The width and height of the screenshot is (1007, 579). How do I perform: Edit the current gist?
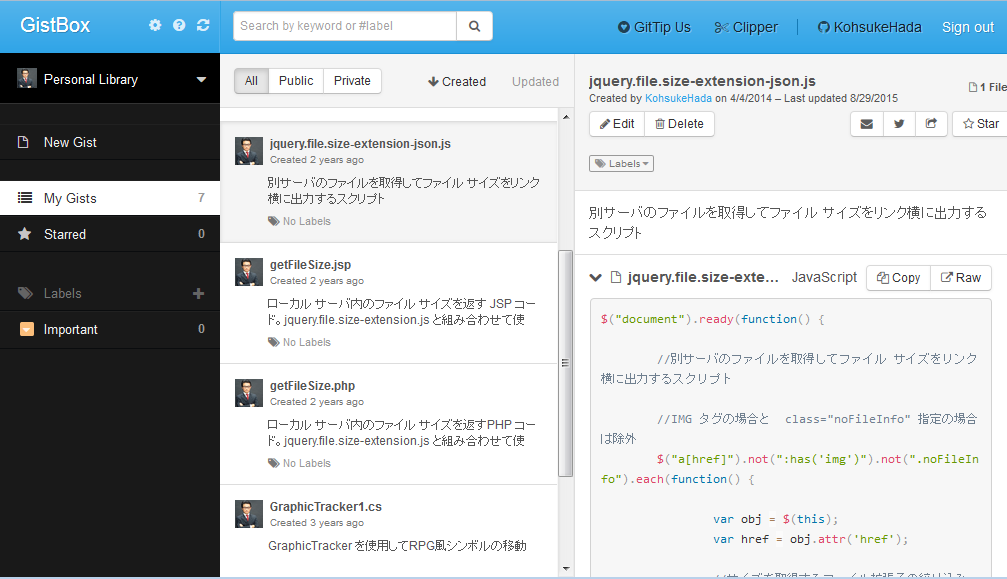click(617, 124)
